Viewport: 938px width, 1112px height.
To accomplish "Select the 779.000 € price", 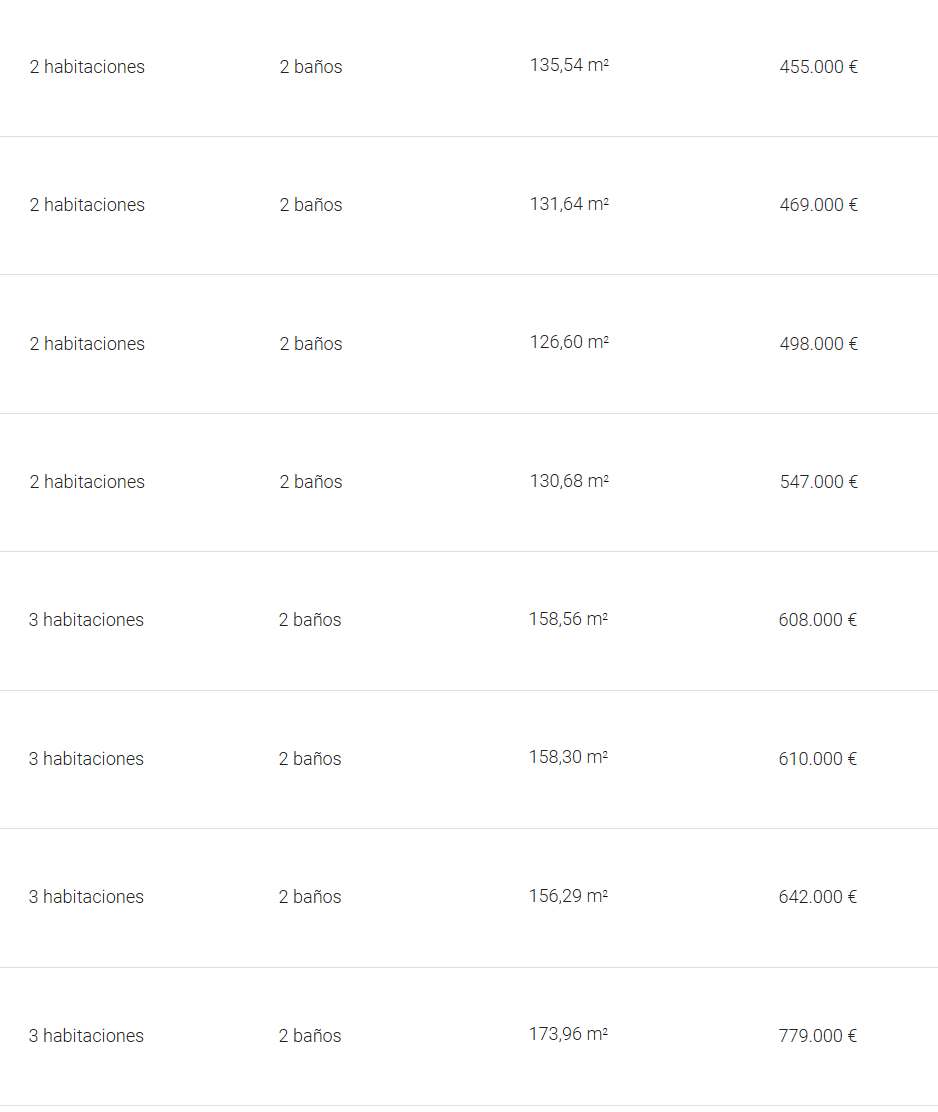I will pyautogui.click(x=817, y=1036).
